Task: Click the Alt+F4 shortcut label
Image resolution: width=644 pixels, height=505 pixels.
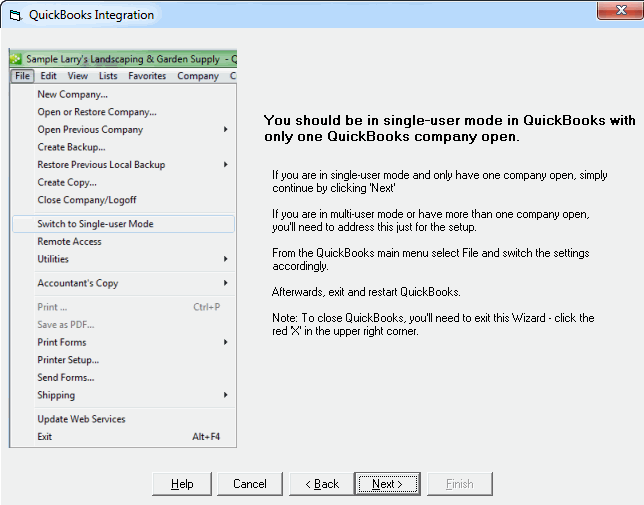Action: point(206,437)
